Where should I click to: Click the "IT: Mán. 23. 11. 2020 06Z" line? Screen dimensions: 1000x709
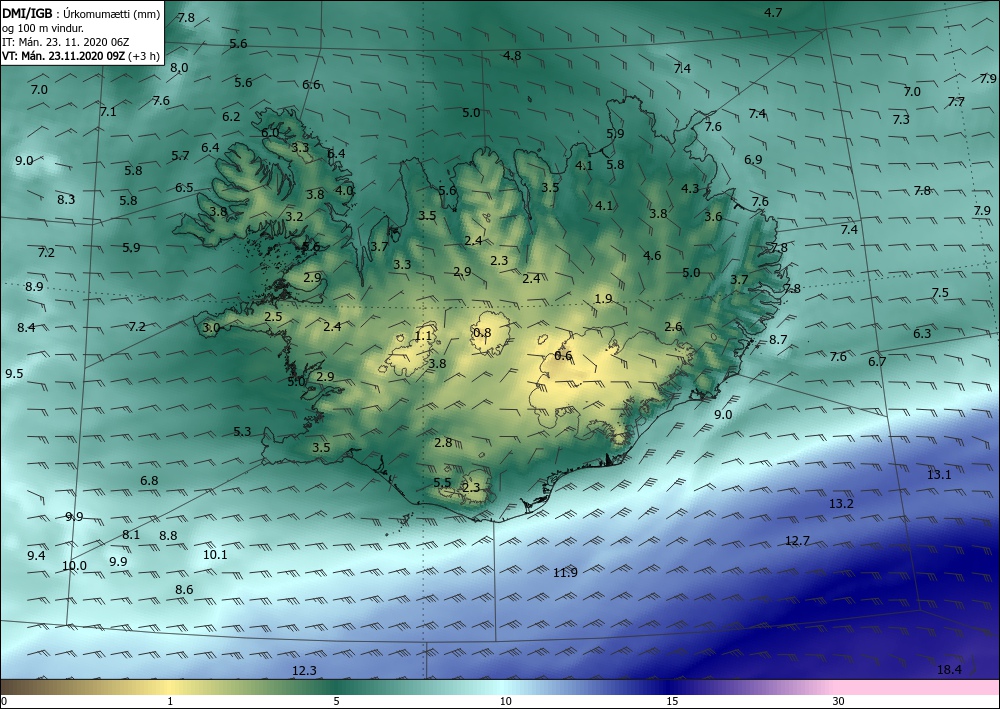[x=66, y=43]
